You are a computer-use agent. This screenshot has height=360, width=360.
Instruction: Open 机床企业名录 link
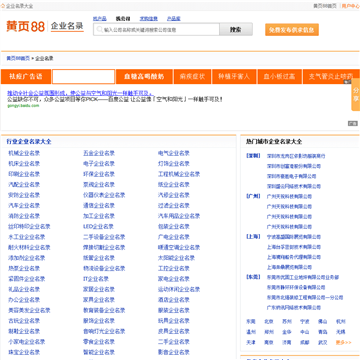tap(24, 164)
